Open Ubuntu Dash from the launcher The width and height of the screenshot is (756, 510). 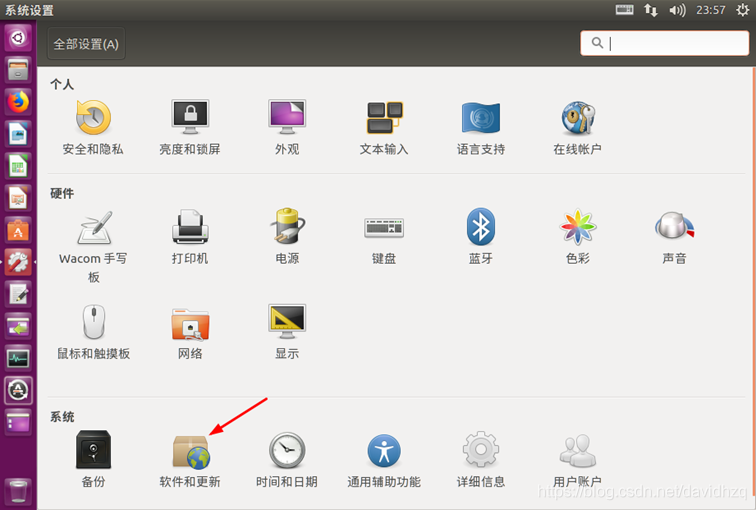coord(18,38)
